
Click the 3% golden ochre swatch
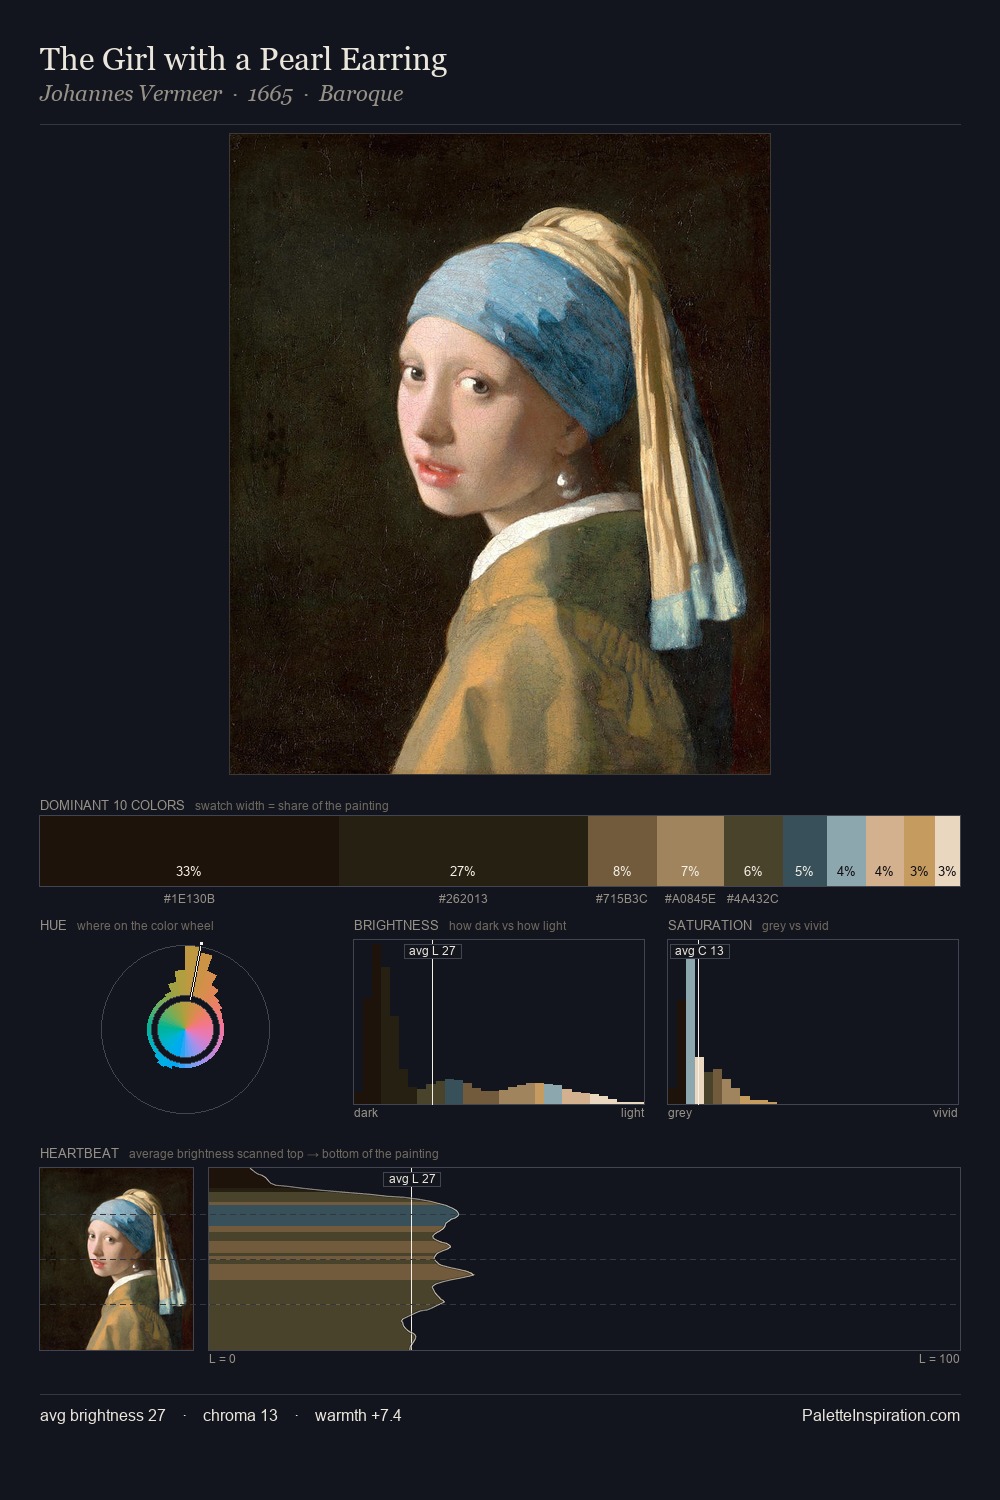point(919,851)
